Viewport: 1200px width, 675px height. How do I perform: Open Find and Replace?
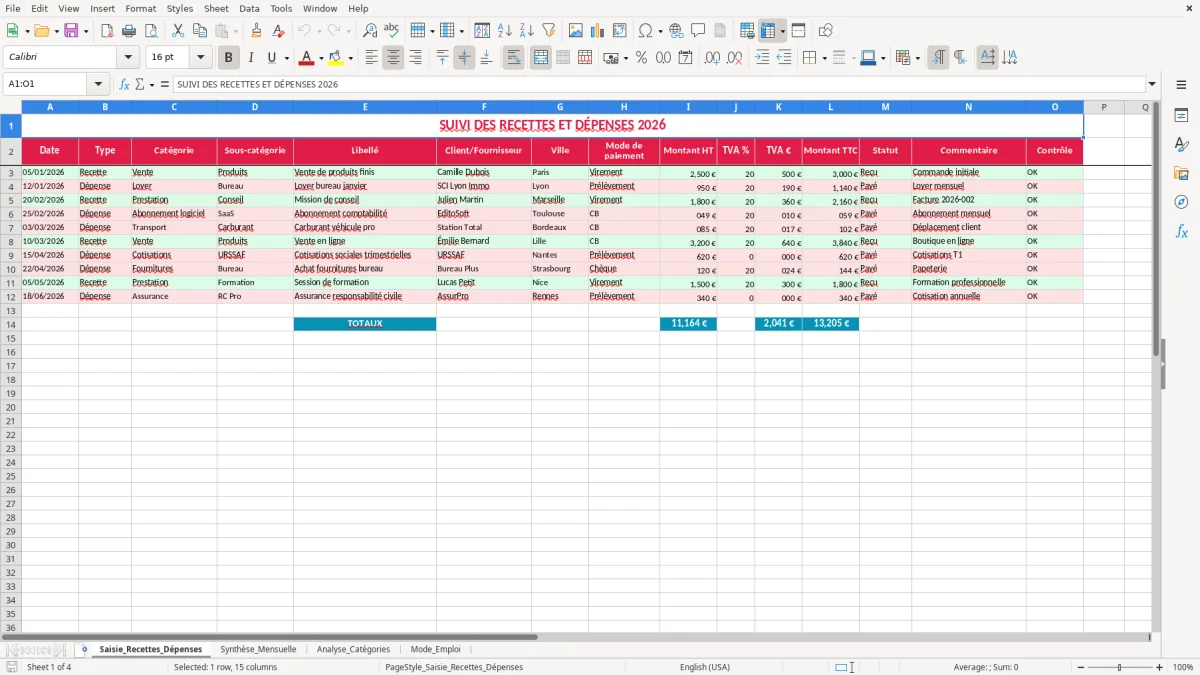(370, 31)
